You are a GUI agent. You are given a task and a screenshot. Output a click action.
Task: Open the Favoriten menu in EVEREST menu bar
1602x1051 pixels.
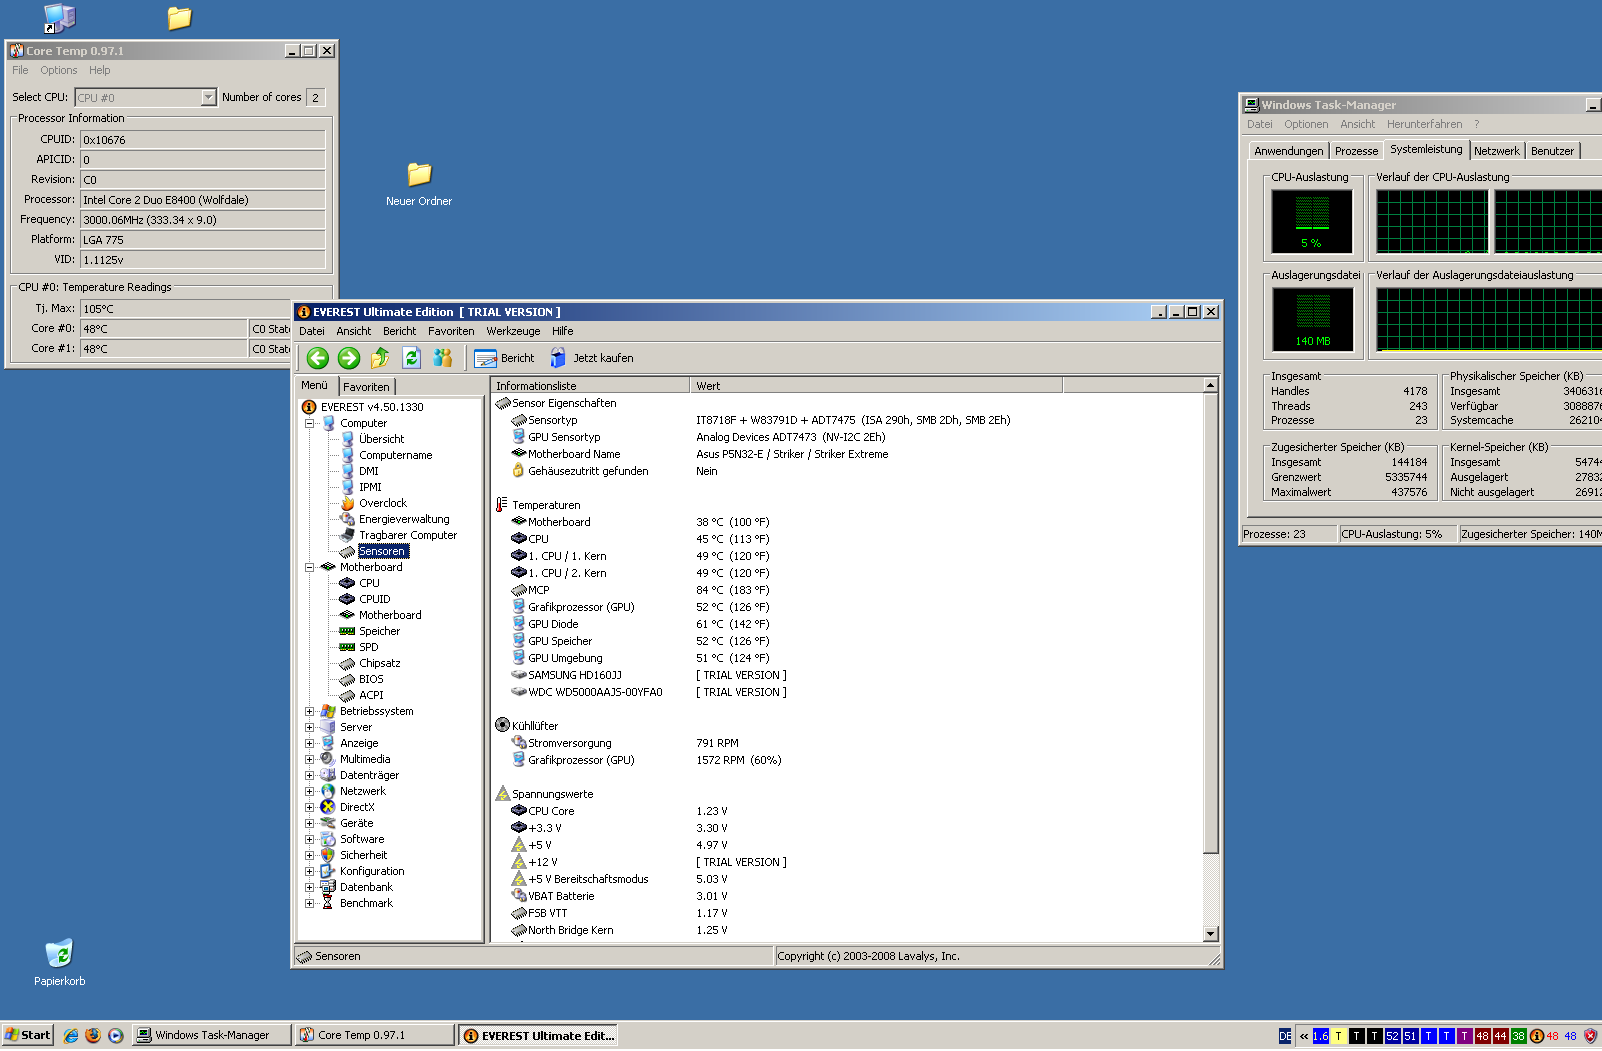click(451, 331)
